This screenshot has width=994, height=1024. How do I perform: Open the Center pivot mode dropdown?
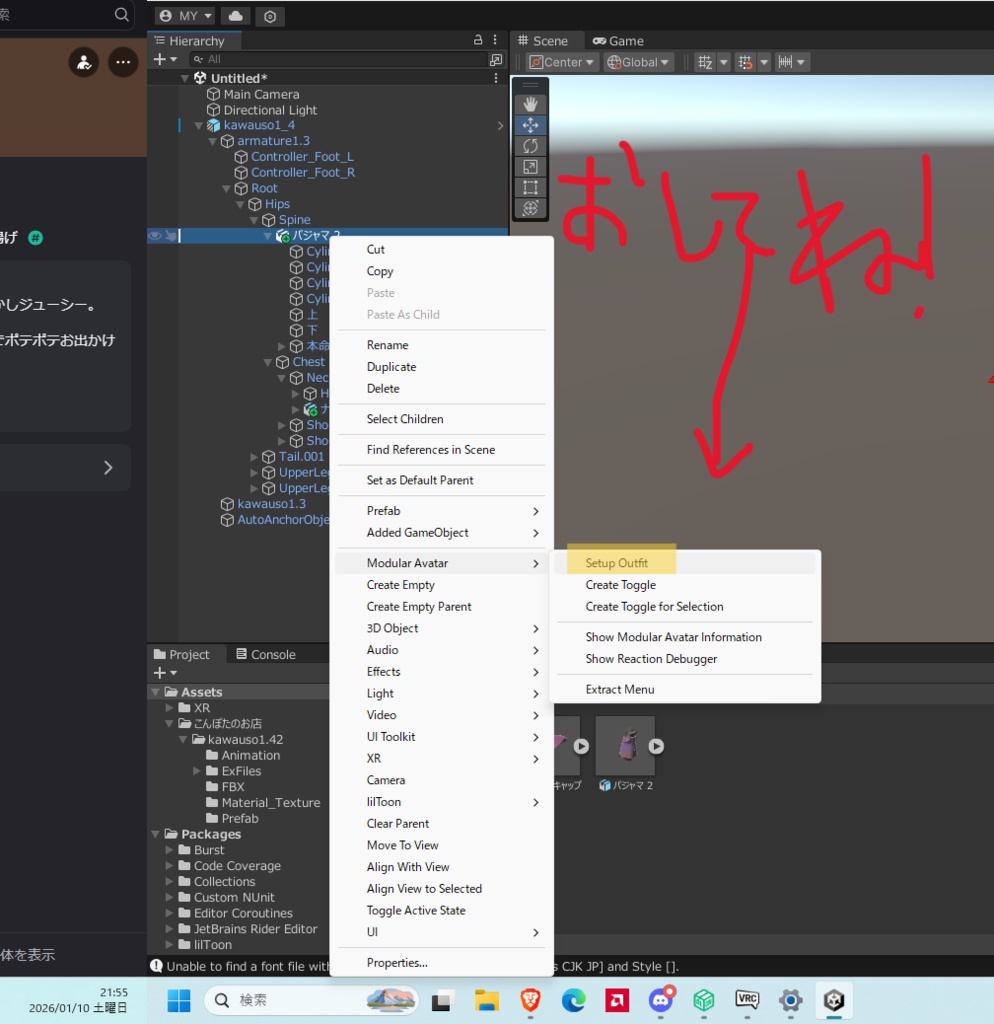coord(562,62)
